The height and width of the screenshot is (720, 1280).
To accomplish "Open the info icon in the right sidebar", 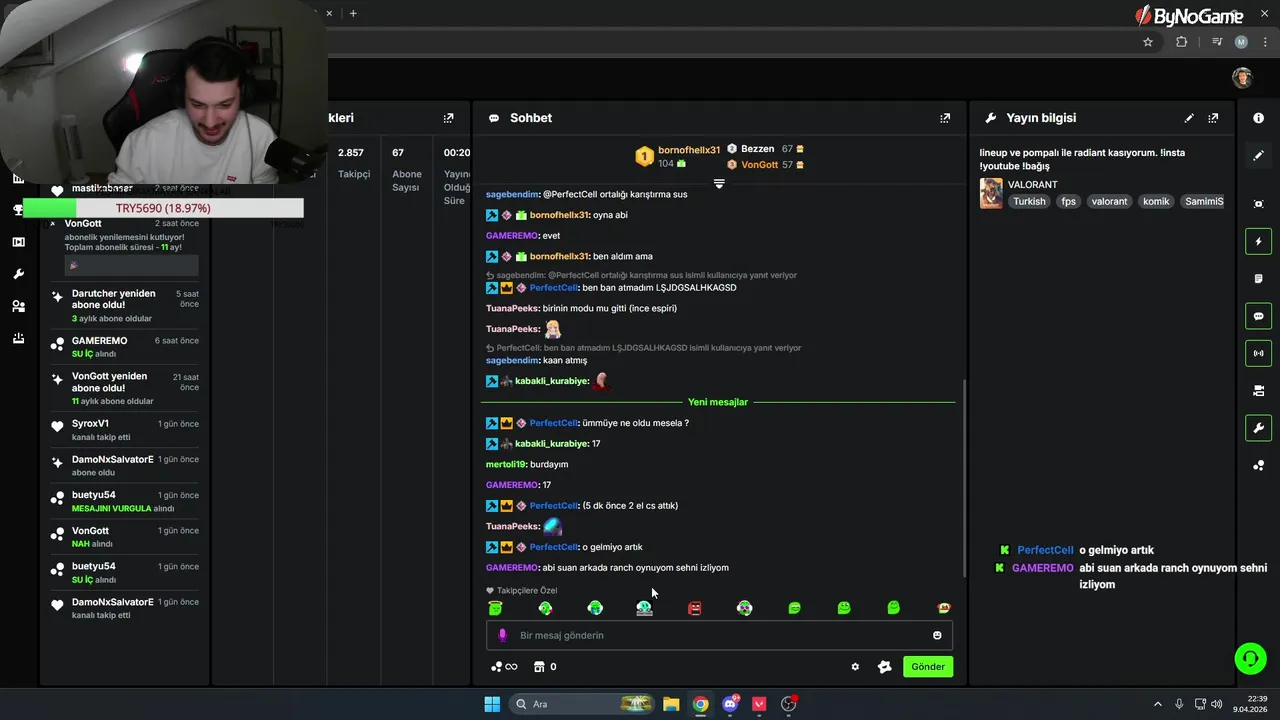I will click(1258, 118).
